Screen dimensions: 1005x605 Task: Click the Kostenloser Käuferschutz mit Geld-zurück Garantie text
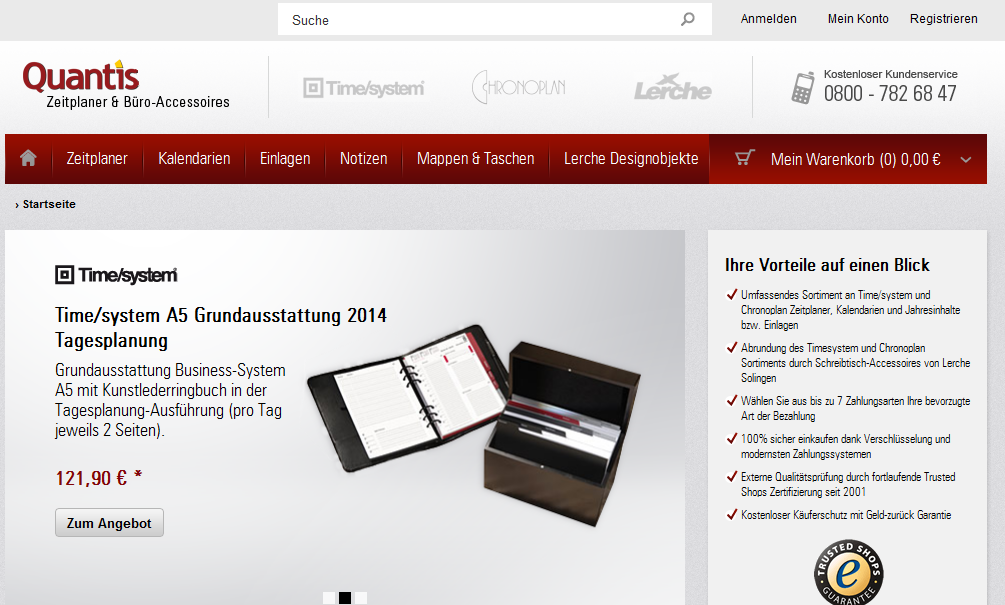click(x=846, y=515)
